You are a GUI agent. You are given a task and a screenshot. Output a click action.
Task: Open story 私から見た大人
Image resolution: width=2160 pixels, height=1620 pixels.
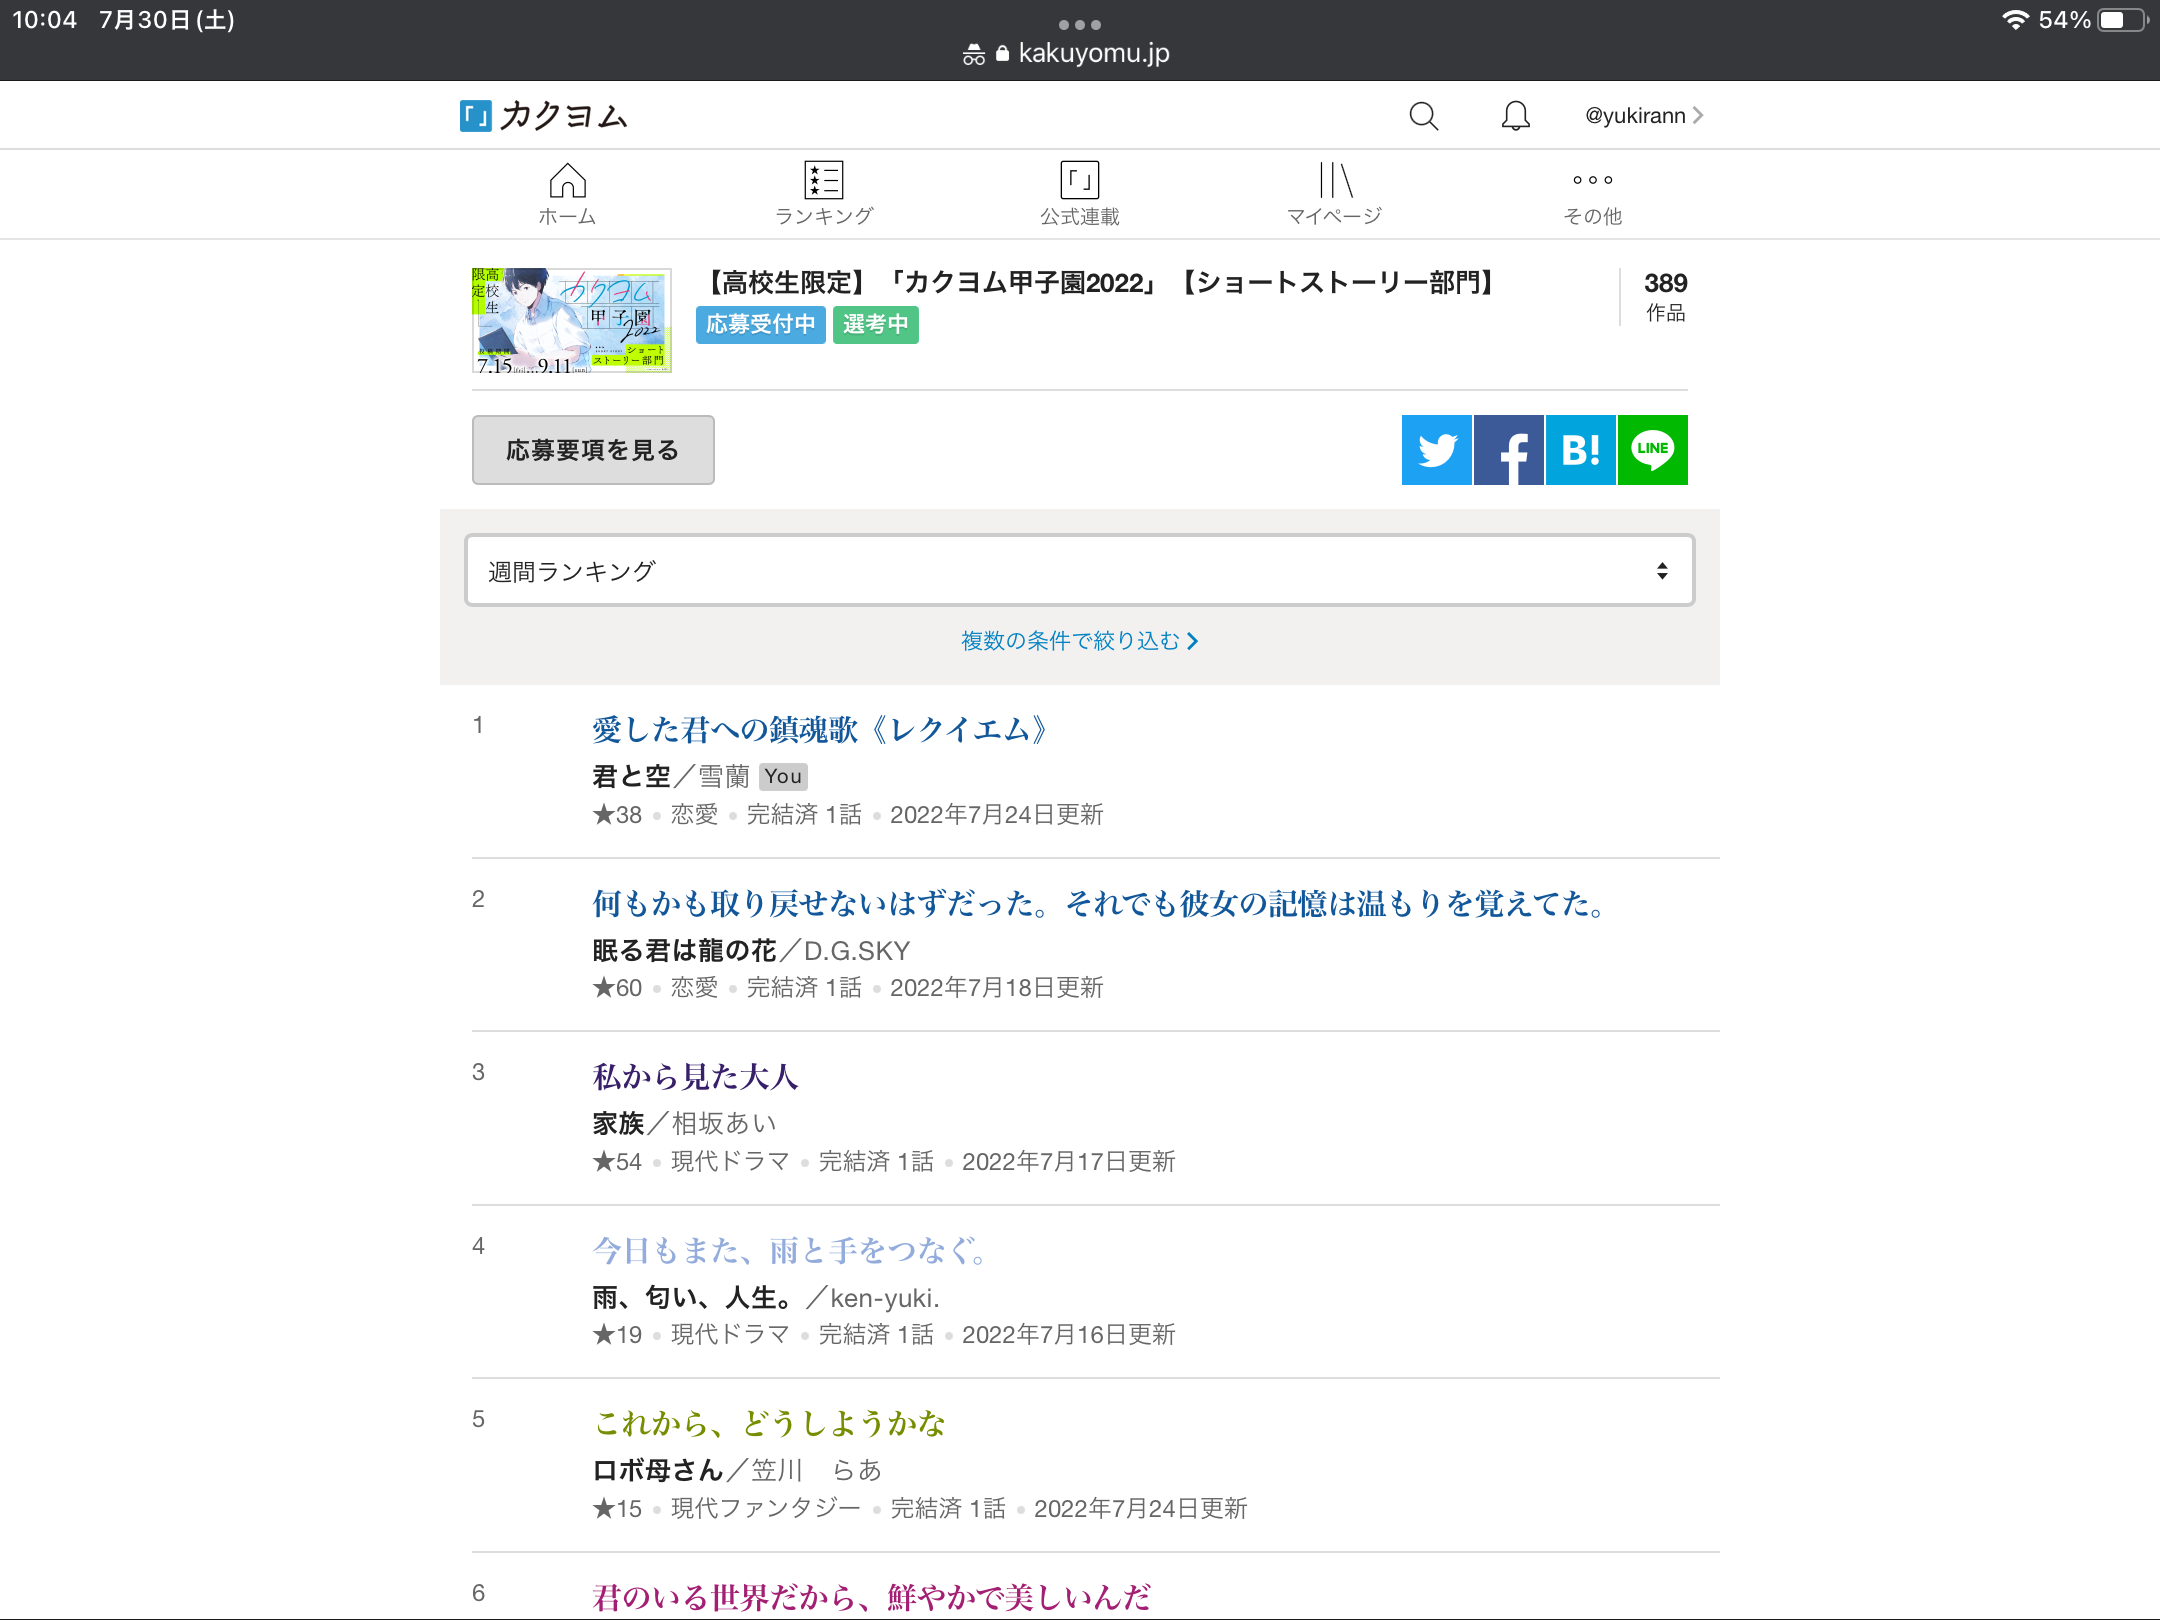pyautogui.click(x=696, y=1077)
